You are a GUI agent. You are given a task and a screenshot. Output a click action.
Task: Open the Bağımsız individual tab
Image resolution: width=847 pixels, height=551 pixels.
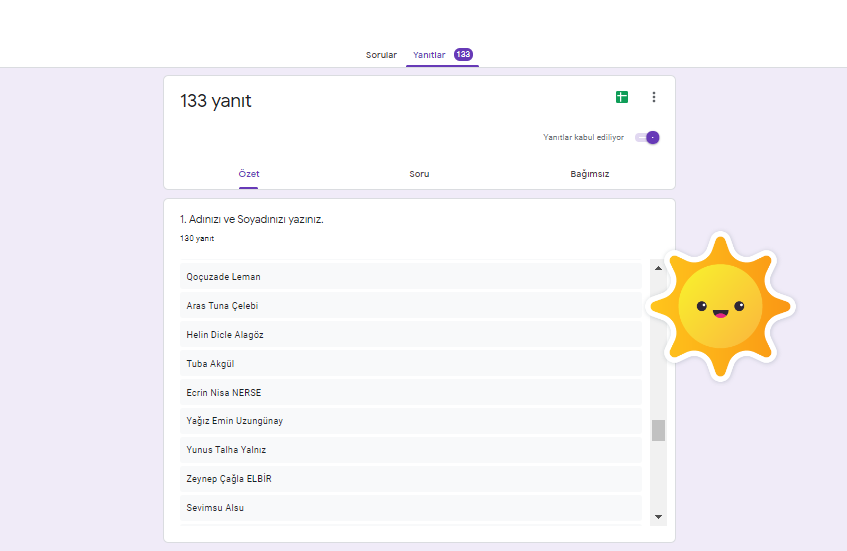click(590, 174)
